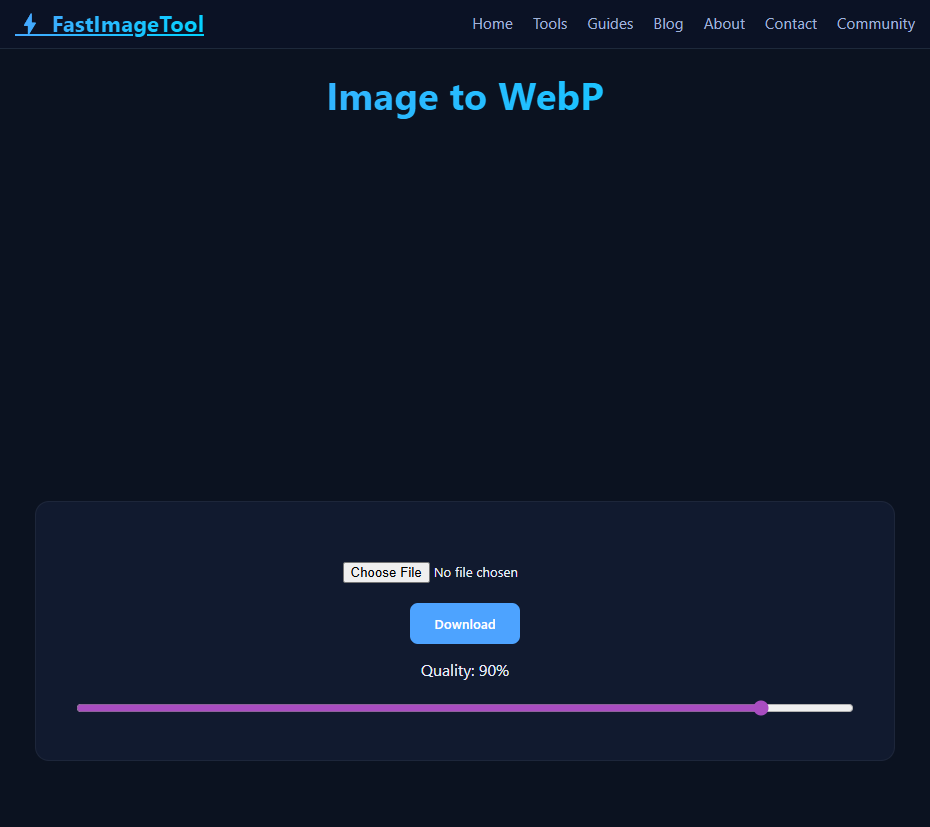Navigate to the Guides section

point(610,23)
